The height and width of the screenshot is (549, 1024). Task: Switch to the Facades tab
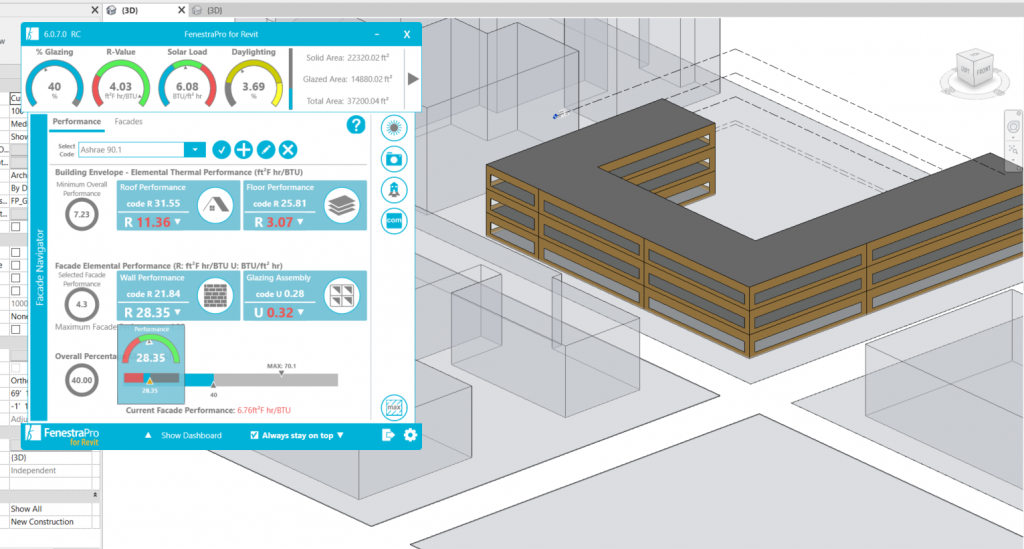click(129, 121)
